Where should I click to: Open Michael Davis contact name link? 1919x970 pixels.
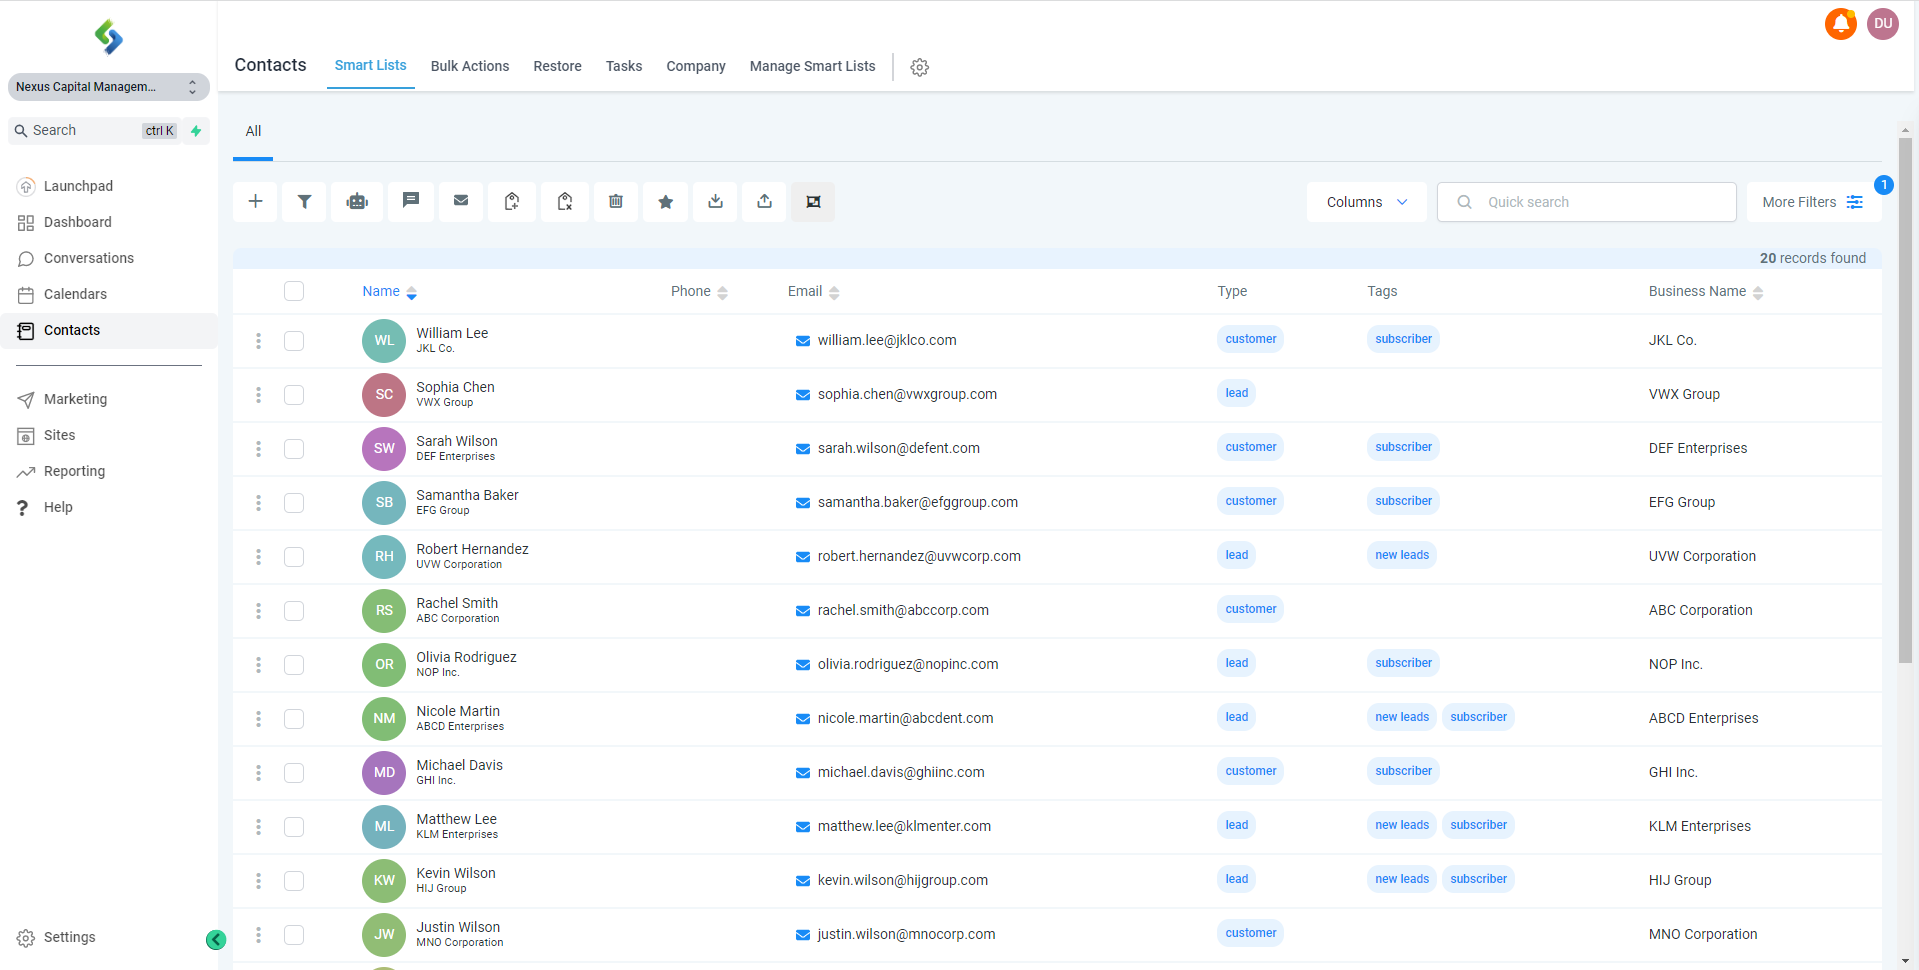coord(459,765)
